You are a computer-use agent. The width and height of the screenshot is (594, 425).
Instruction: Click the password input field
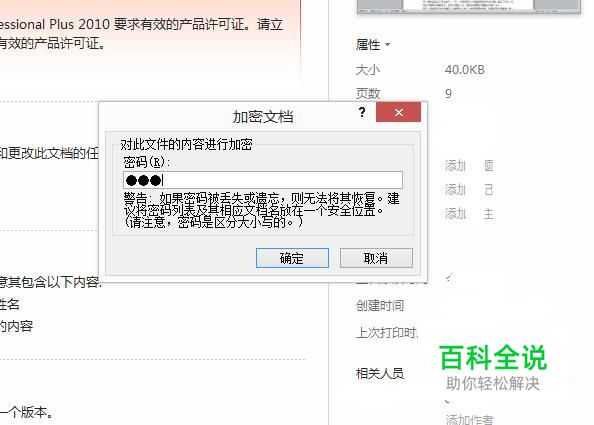pos(263,180)
